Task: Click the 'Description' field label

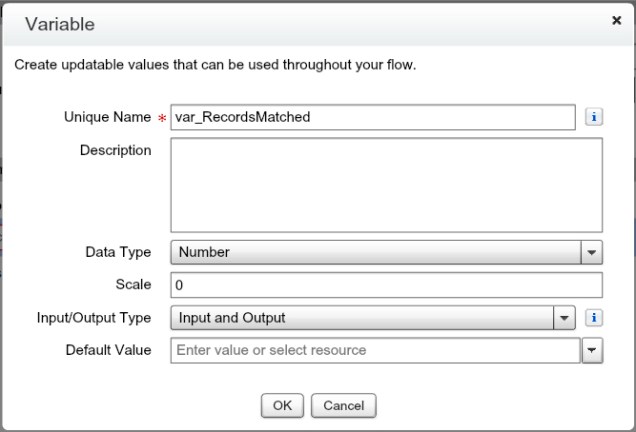Action: point(115,150)
